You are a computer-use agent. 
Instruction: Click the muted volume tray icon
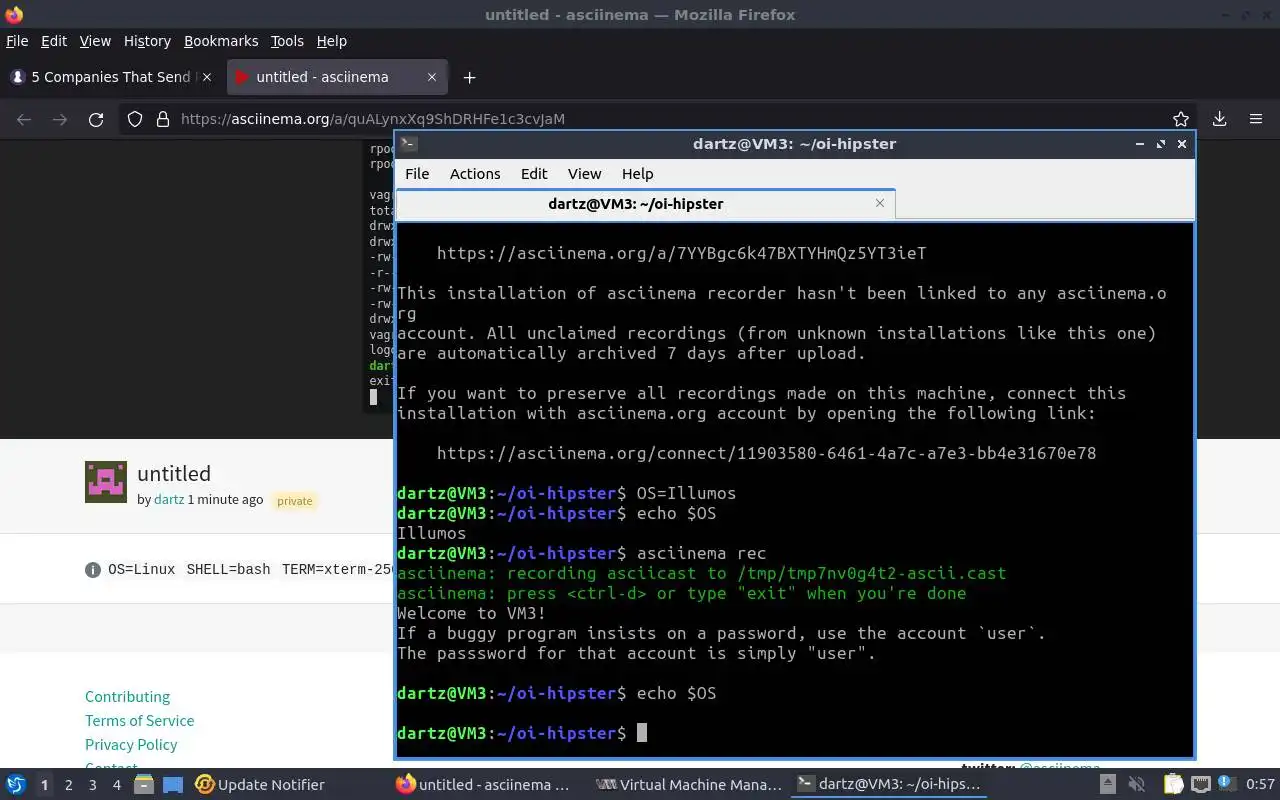click(x=1137, y=785)
